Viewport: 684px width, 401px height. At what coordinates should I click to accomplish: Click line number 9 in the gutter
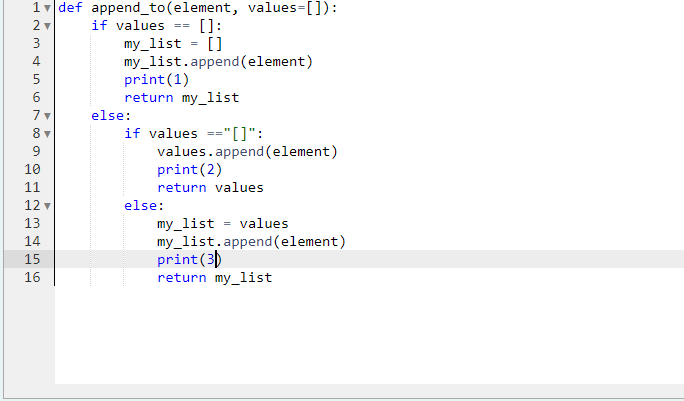pos(36,151)
